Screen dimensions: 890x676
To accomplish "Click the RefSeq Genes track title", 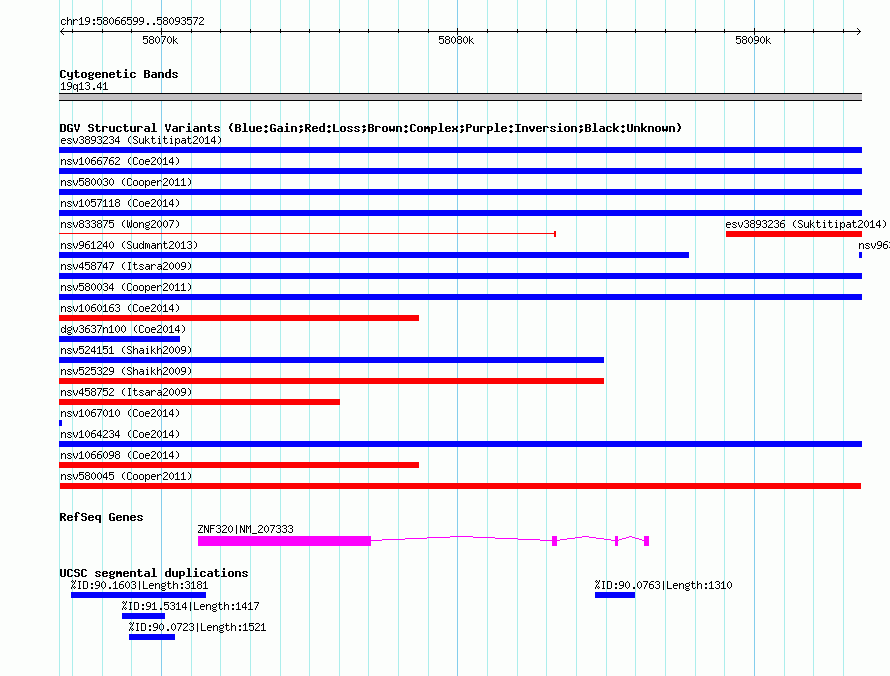I will [101, 517].
